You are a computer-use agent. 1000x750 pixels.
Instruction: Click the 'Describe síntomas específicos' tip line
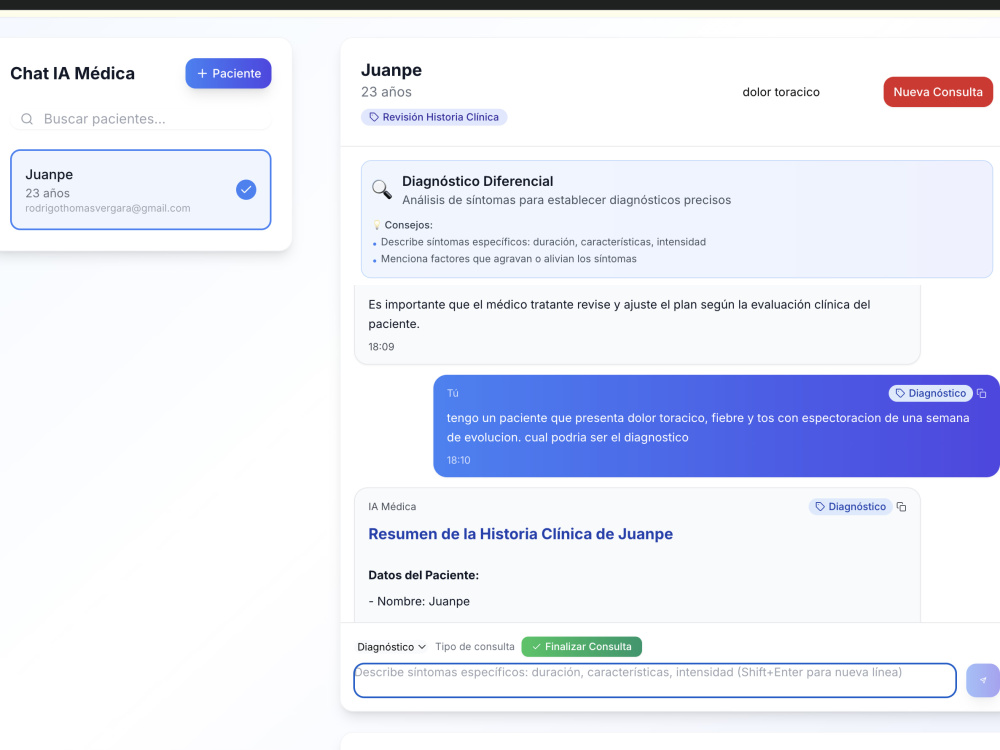(x=543, y=242)
